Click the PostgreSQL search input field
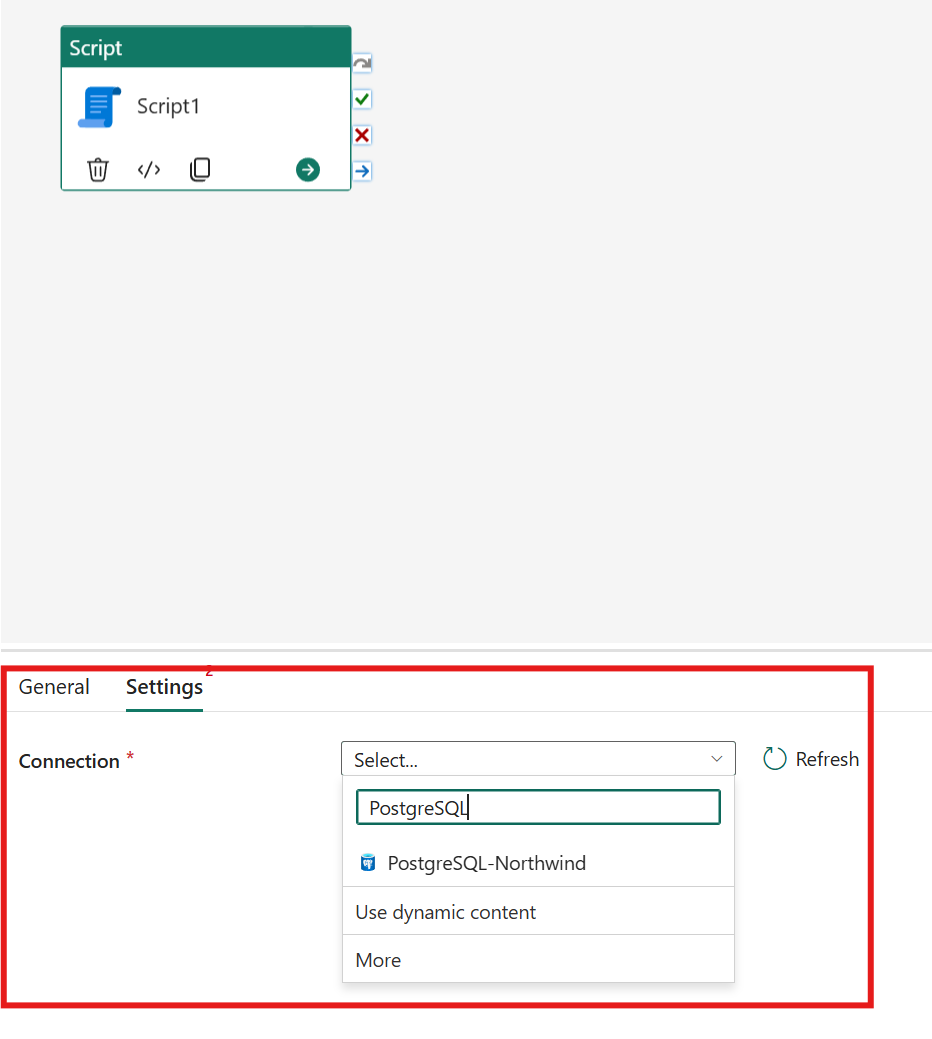Screen dimensions: 932x1039 click(x=538, y=807)
